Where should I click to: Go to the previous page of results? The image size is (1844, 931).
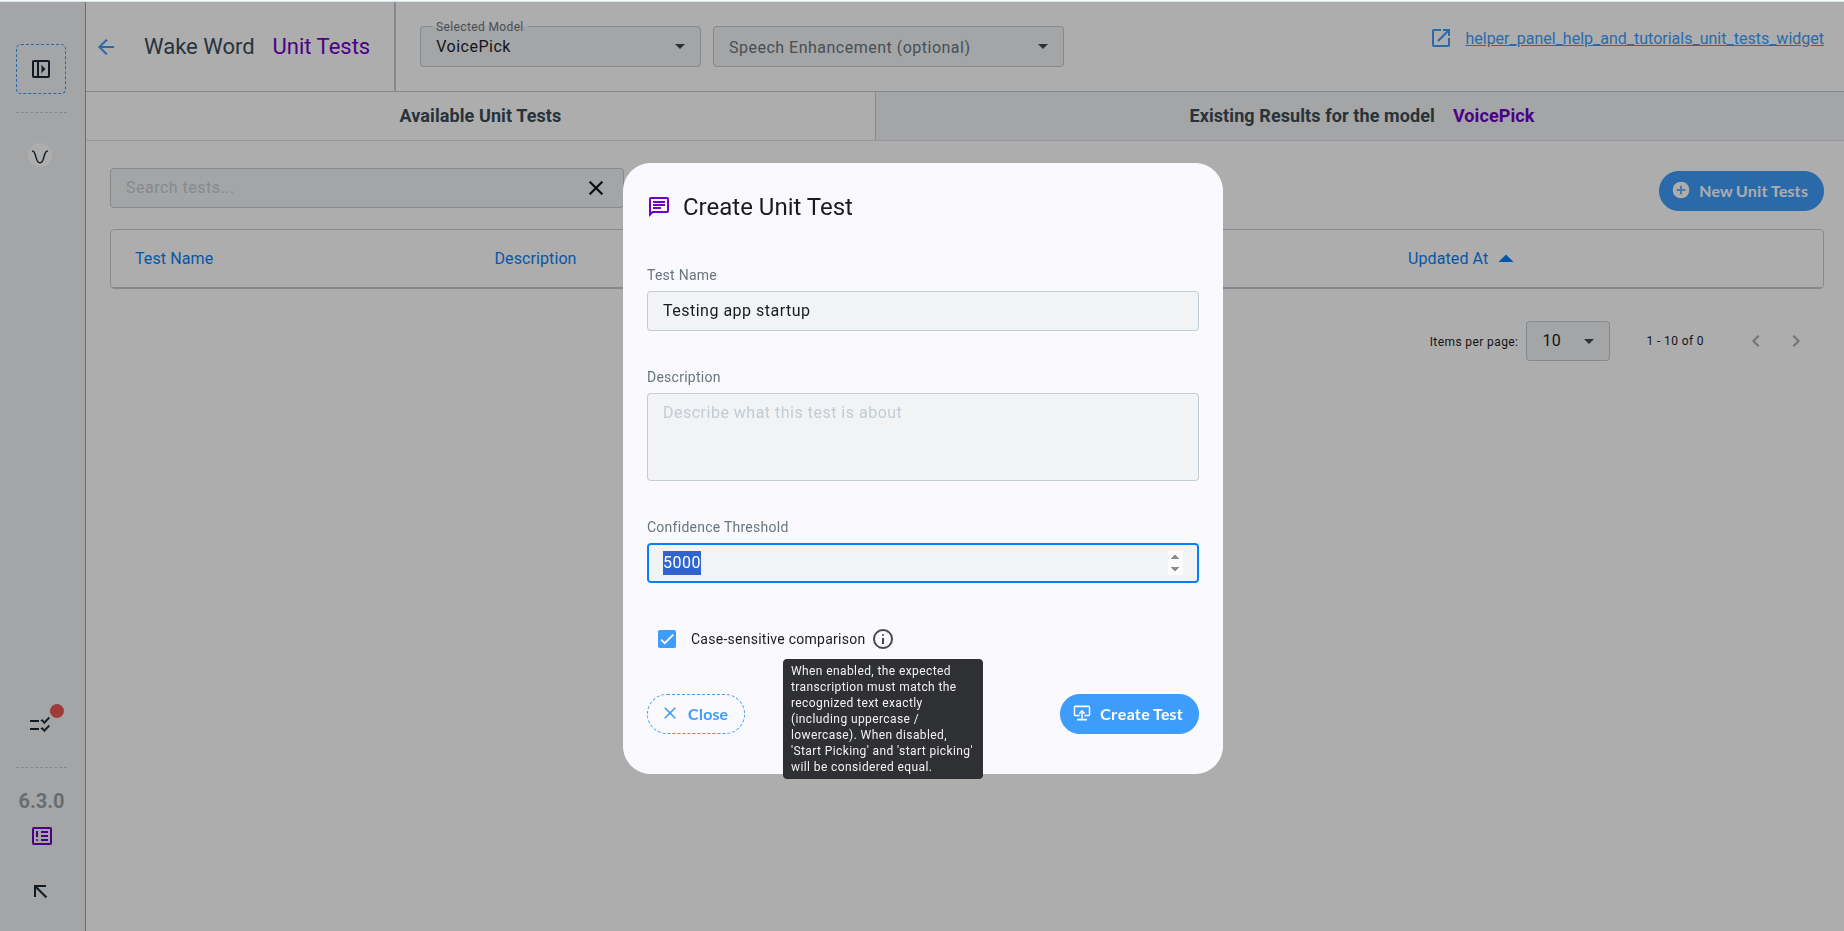coord(1756,341)
